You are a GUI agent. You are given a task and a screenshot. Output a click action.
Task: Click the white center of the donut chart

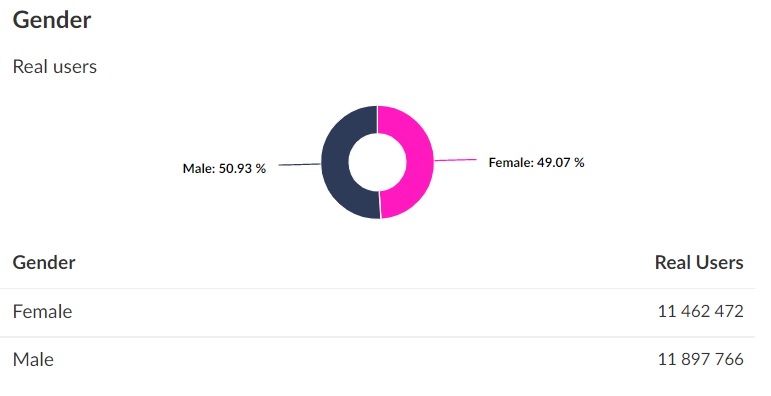coord(378,162)
